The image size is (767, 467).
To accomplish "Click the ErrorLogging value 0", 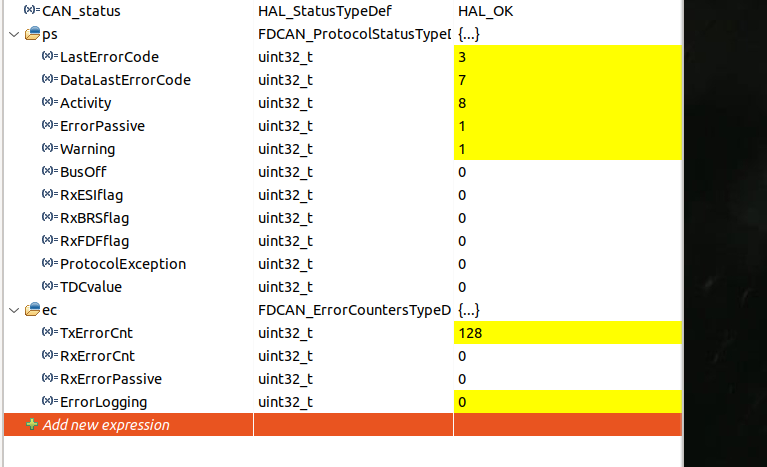I will pyautogui.click(x=567, y=402).
